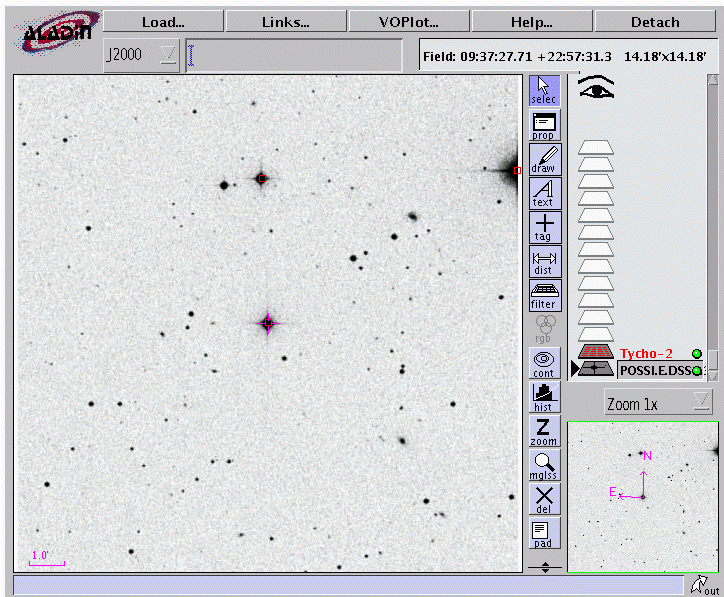Click the rgb composite tool
The image size is (724, 597).
[x=545, y=329]
